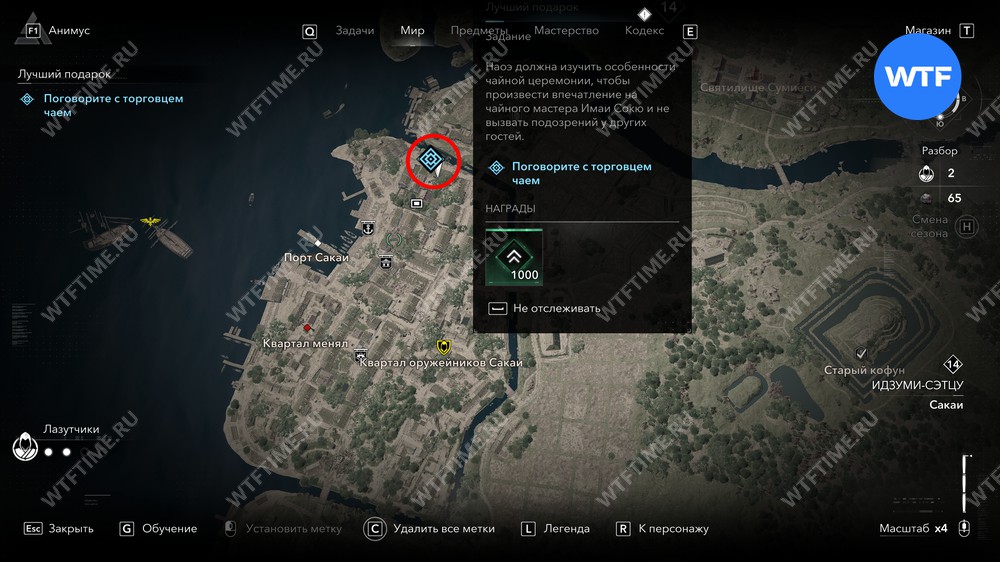Select the golden eagle viewpoint marker
Viewport: 1000px width, 562px height.
(x=151, y=221)
